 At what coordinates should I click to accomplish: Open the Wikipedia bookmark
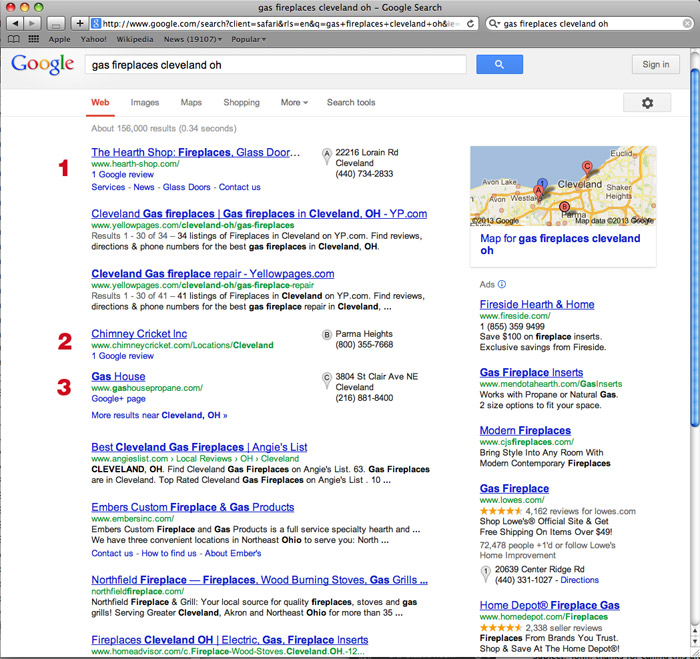tap(135, 39)
